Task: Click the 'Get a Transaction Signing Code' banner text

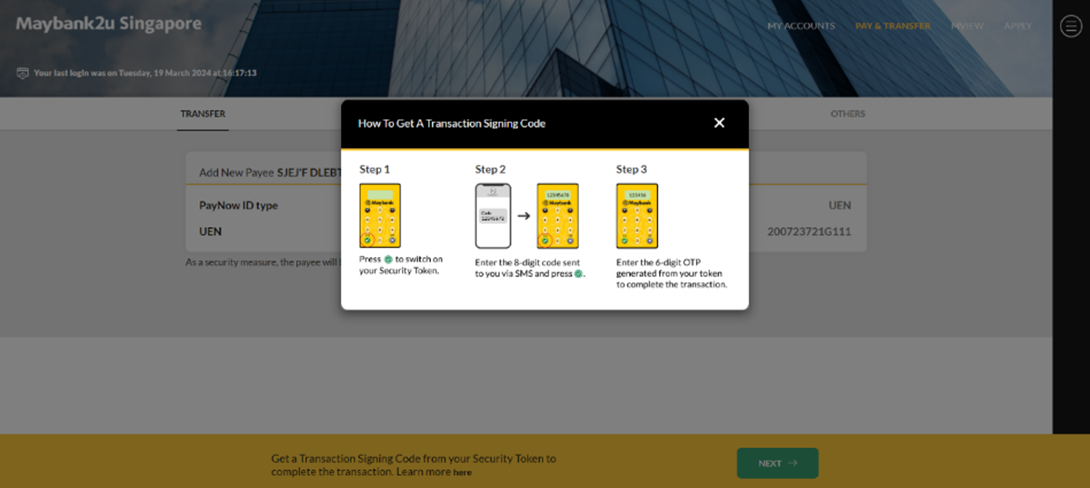Action: tap(414, 465)
